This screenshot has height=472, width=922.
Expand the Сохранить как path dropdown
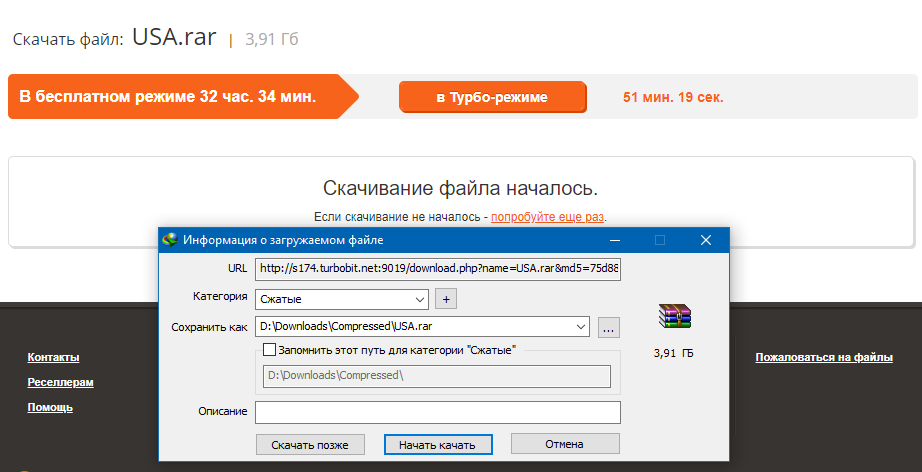581,327
